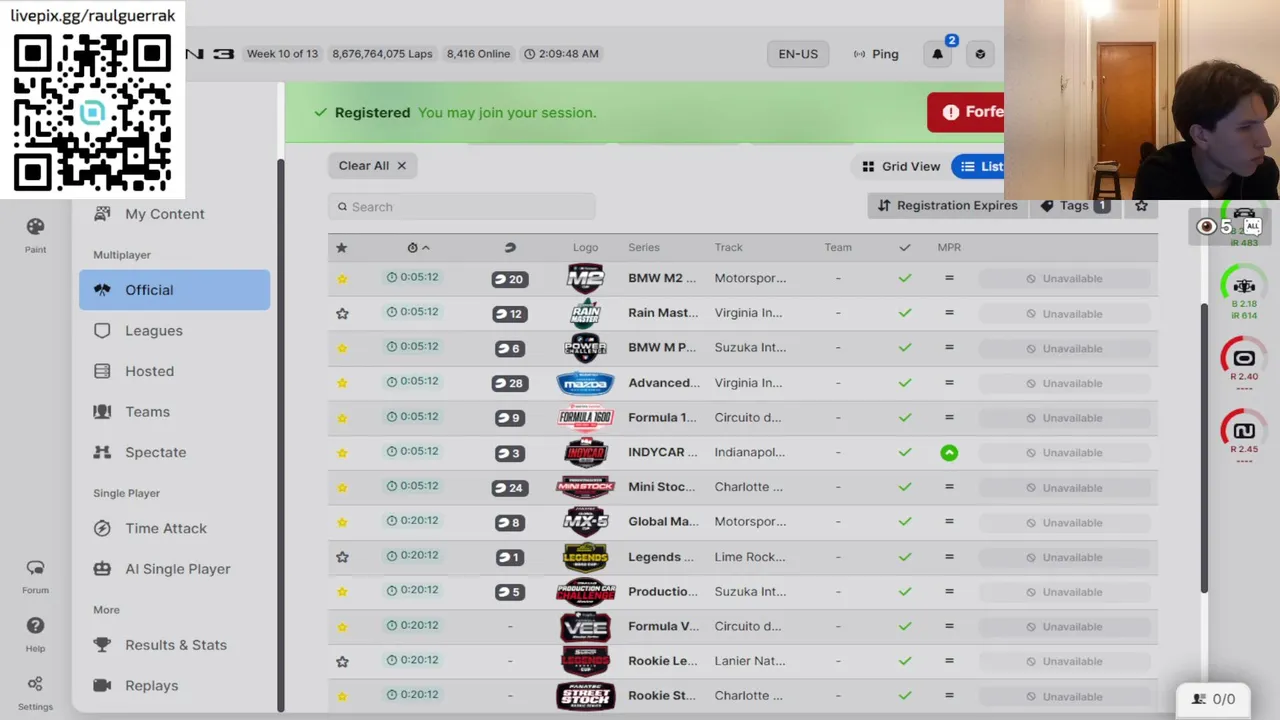This screenshot has width=1280, height=720.
Task: Click the series list vertical scrollbar
Action: [x=1204, y=446]
